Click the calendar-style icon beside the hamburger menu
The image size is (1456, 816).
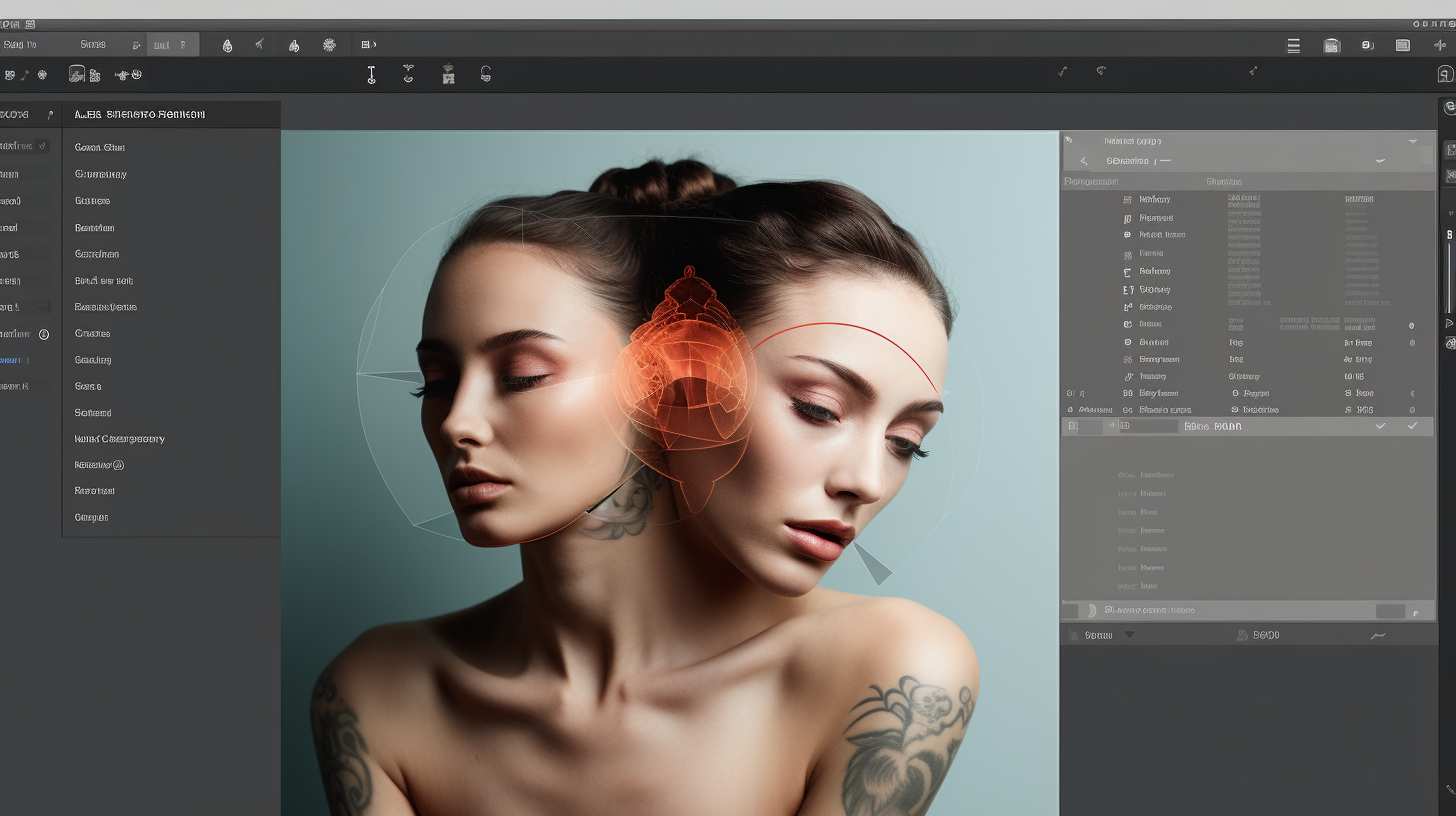pos(1331,45)
